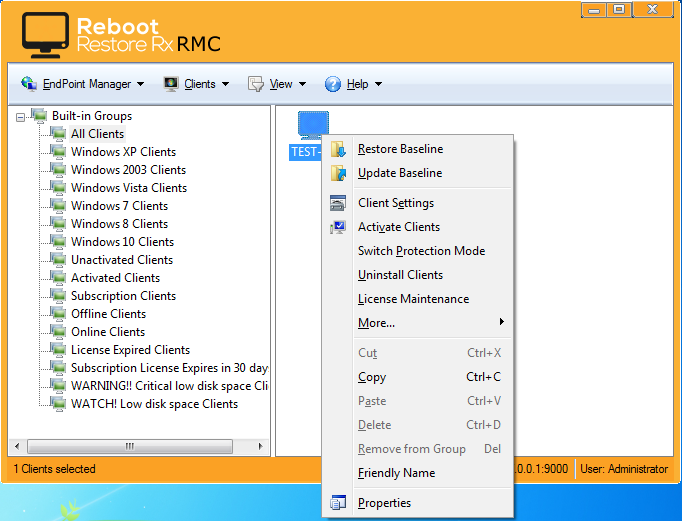Expand the More... submenu arrow
This screenshot has height=521, width=682.
pyautogui.click(x=502, y=322)
